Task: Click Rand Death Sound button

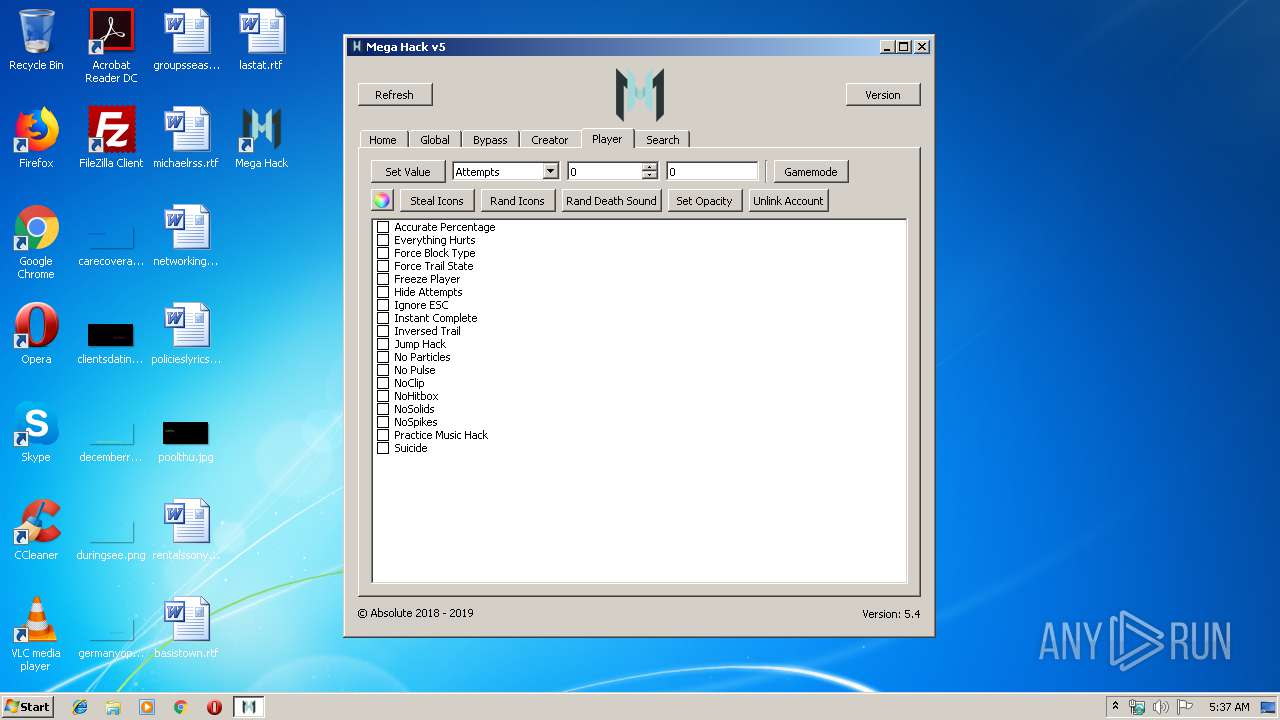Action: tap(611, 201)
